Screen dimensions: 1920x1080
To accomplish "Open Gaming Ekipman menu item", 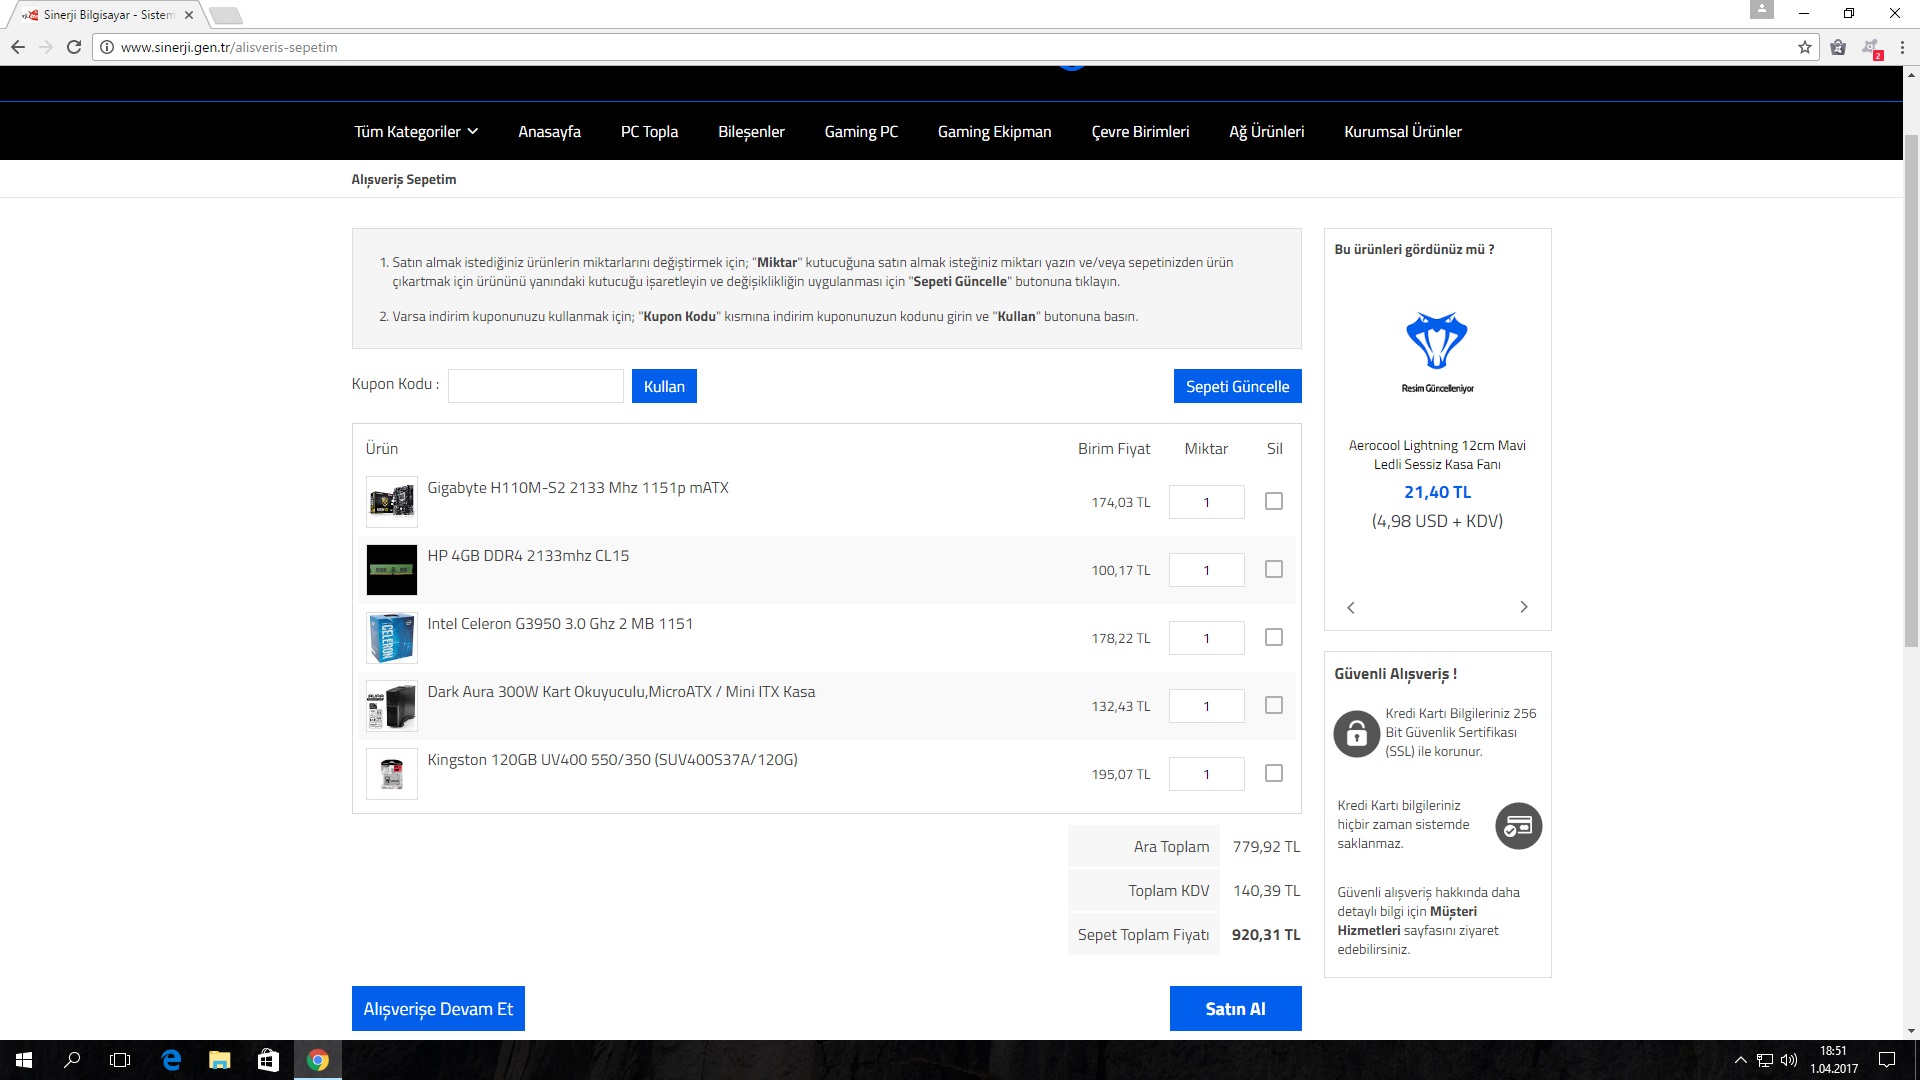I will [994, 131].
